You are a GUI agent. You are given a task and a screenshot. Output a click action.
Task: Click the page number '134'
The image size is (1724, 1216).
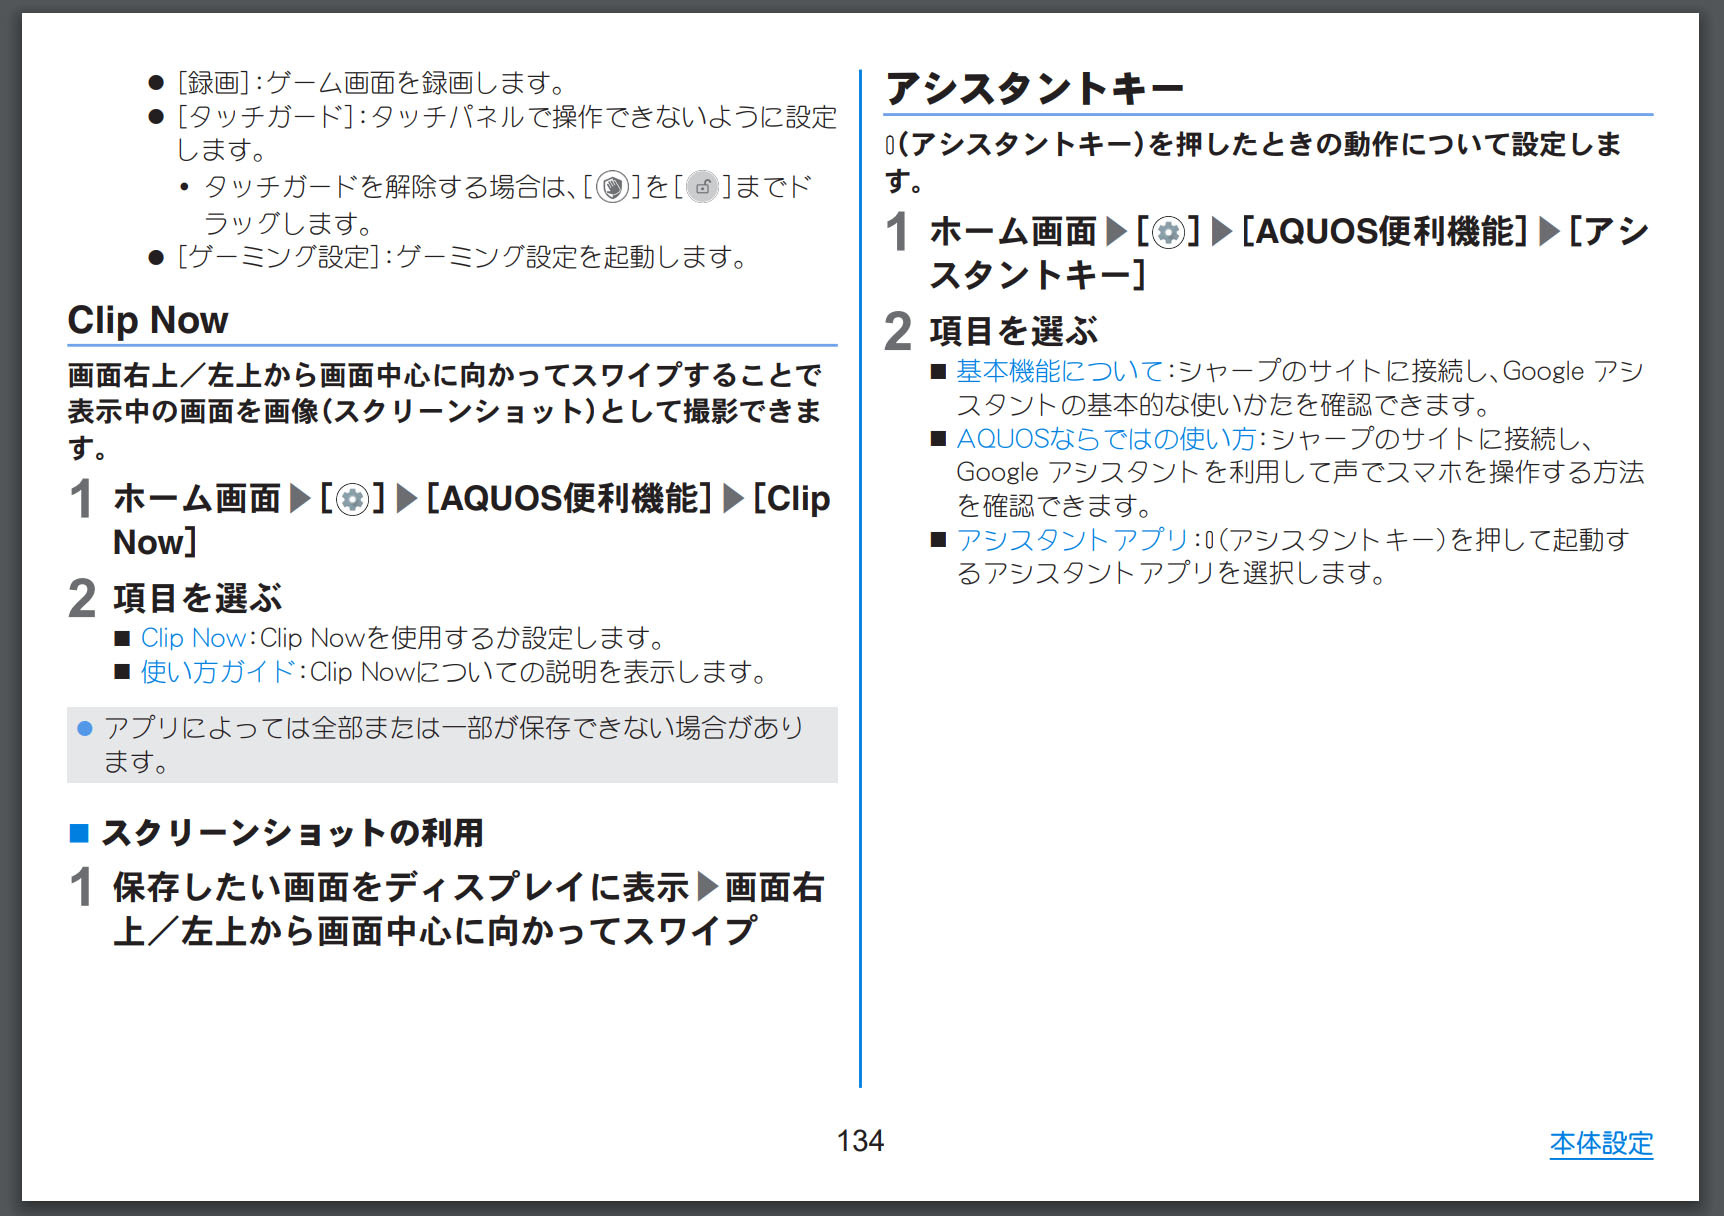(x=860, y=1141)
